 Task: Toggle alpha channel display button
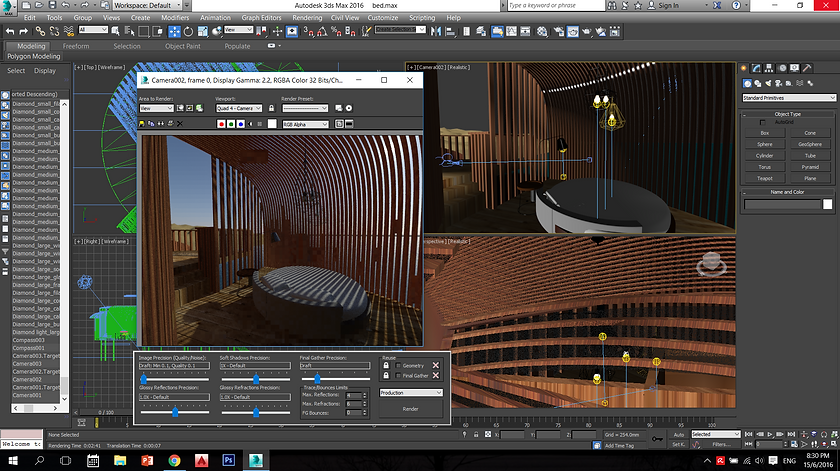tap(250, 124)
